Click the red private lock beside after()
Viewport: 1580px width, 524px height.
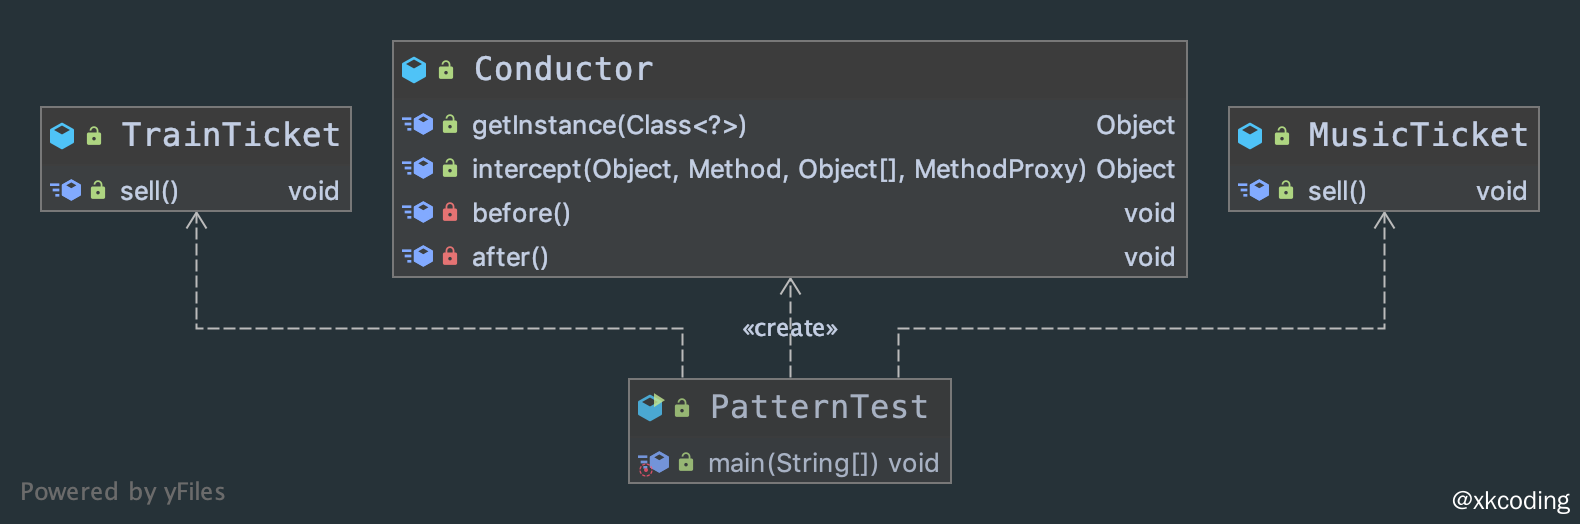pos(450,257)
